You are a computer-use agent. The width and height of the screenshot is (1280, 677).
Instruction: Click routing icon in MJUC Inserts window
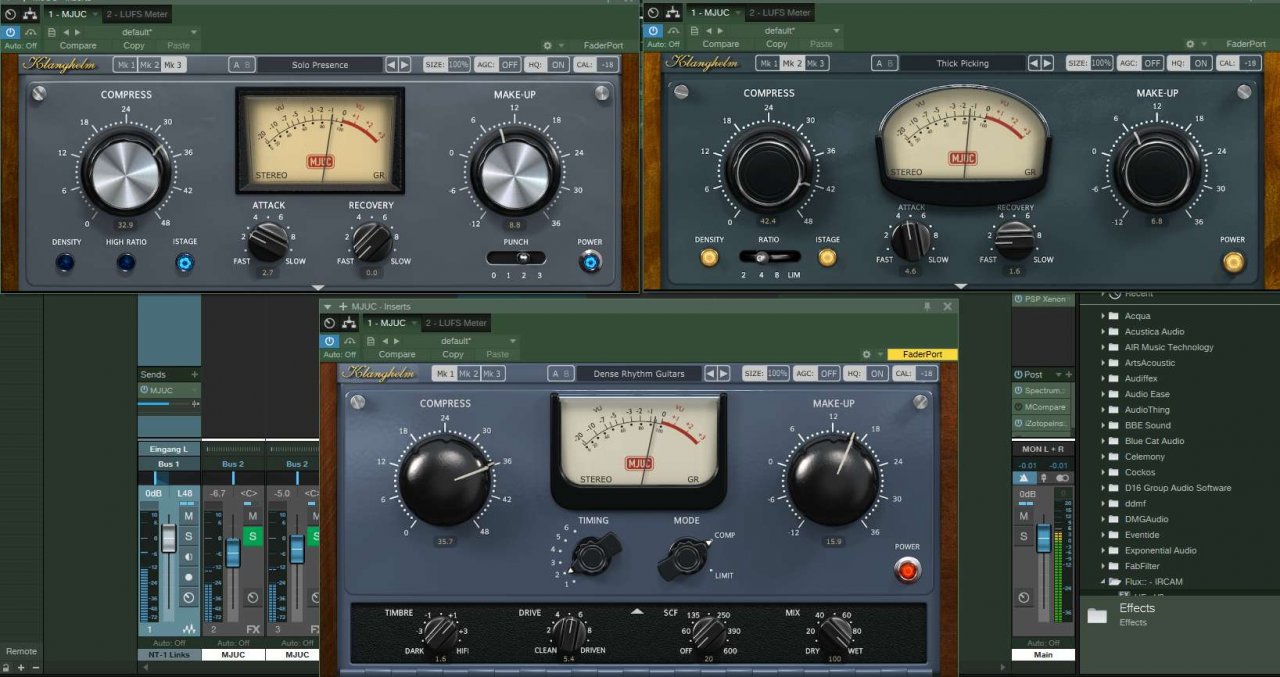pos(349,323)
